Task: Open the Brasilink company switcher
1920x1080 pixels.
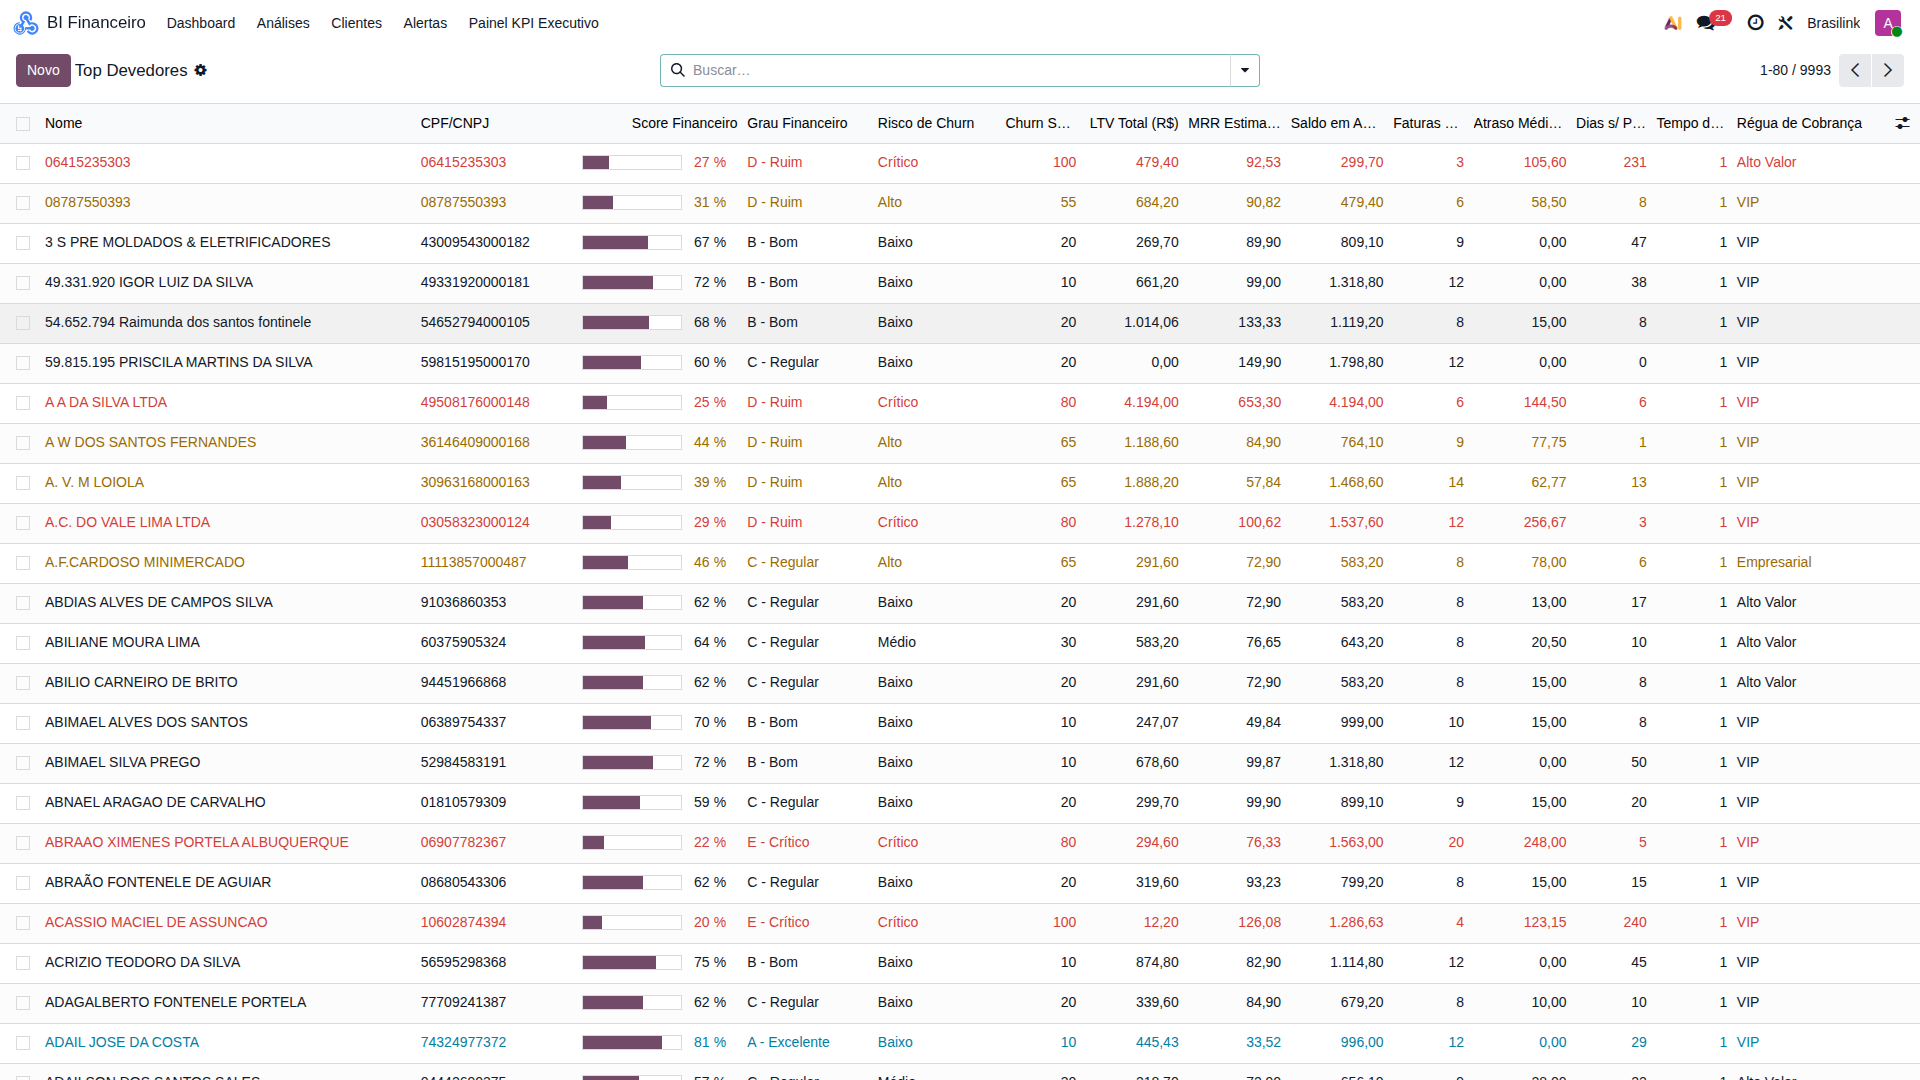Action: (1833, 23)
